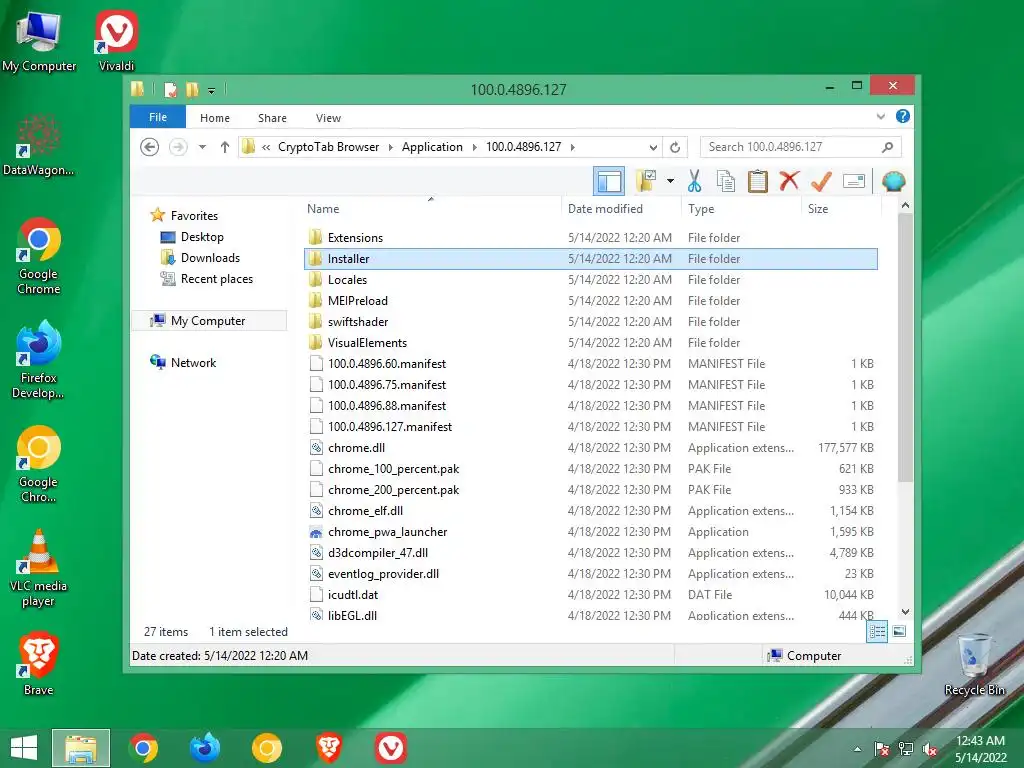
Task: Open the recent locations dropdown
Action: click(202, 147)
